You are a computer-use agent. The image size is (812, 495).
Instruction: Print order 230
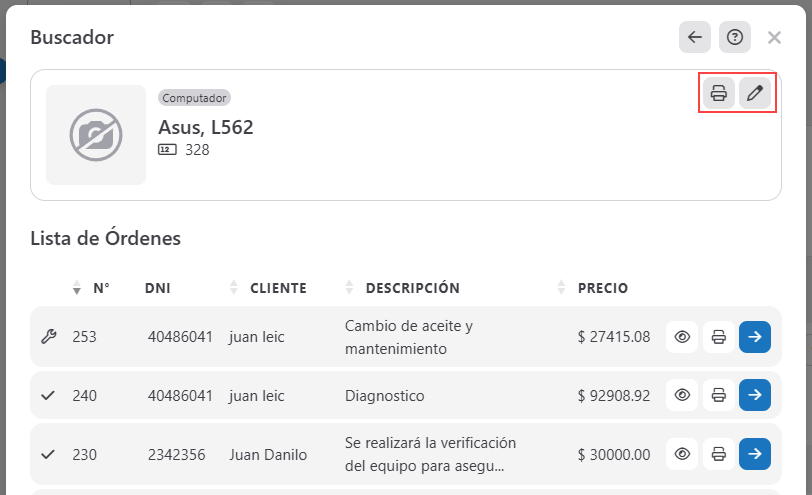pyautogui.click(x=718, y=453)
